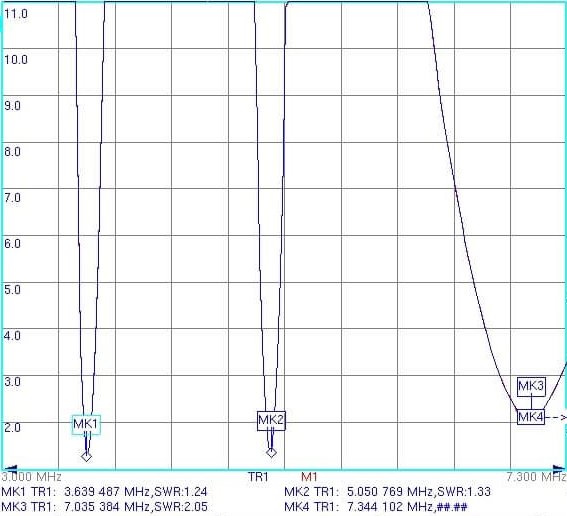Select the MK4 marker label box
The width and height of the screenshot is (567, 516).
530,417
